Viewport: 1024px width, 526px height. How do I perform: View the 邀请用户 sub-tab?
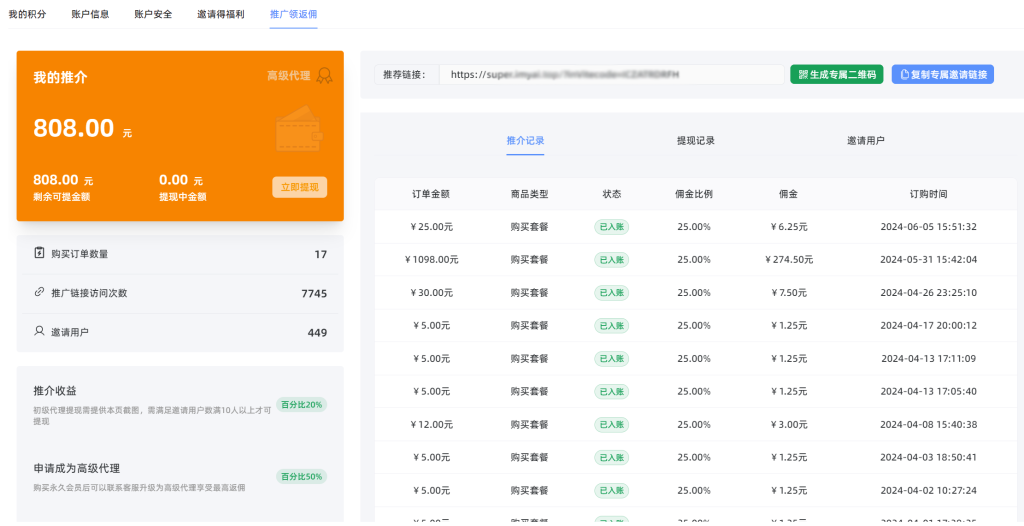coord(866,140)
